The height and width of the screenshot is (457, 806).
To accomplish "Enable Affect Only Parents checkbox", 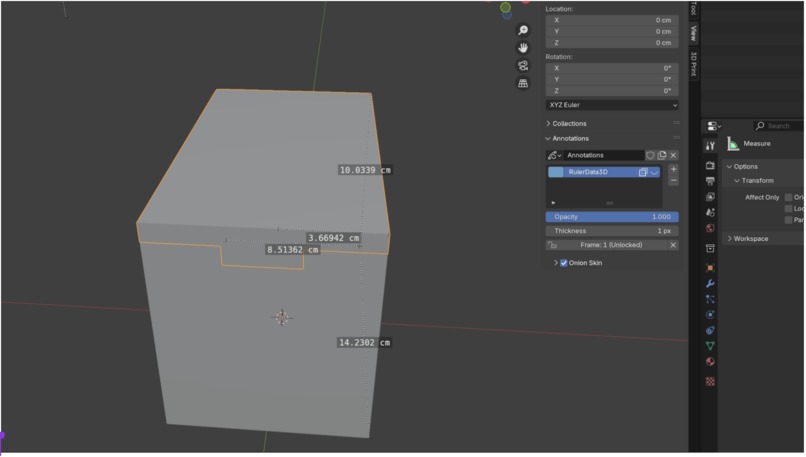I will click(789, 220).
